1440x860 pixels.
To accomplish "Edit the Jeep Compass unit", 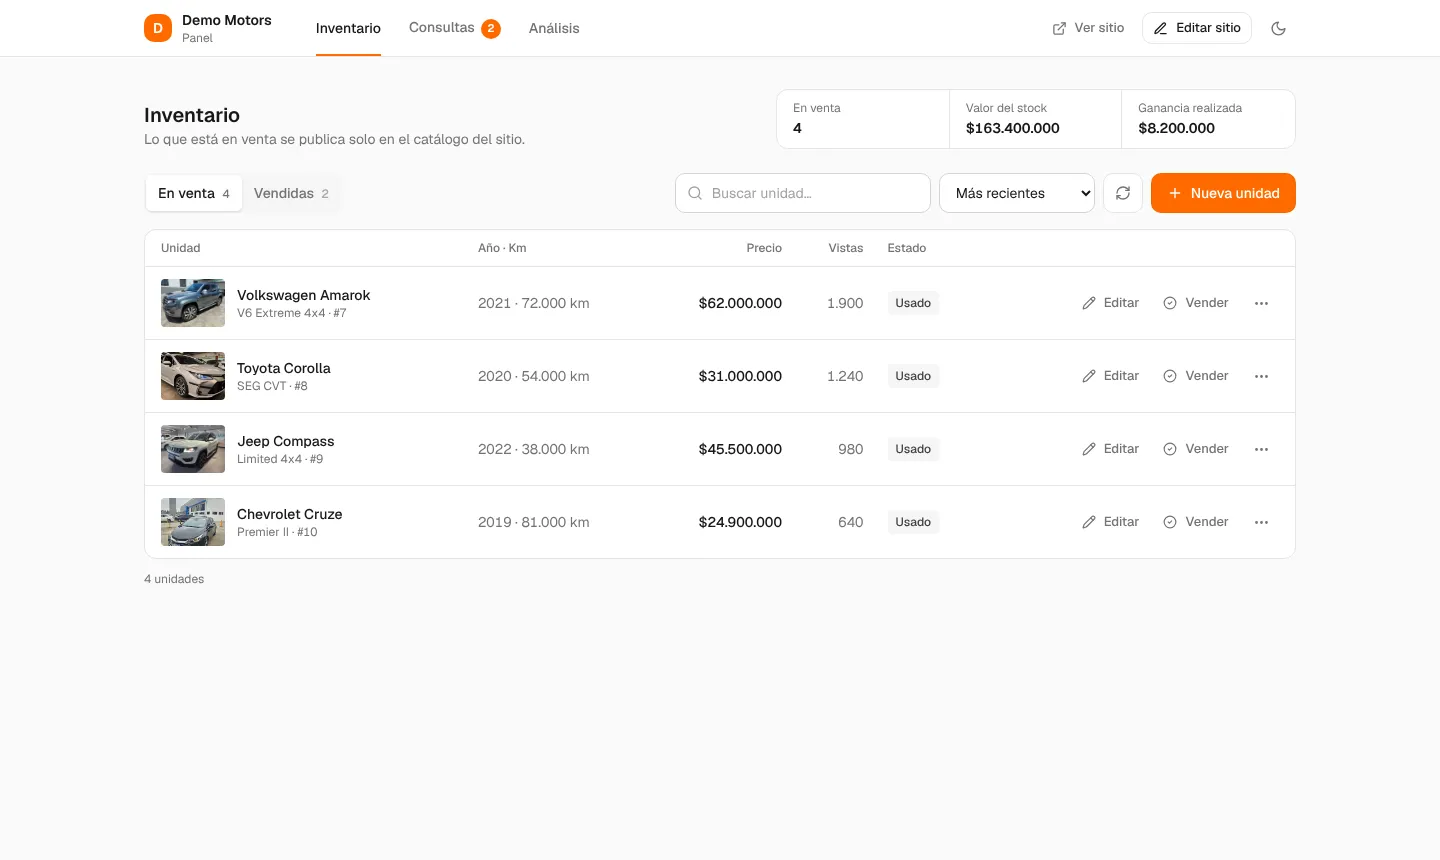I will tap(1110, 449).
